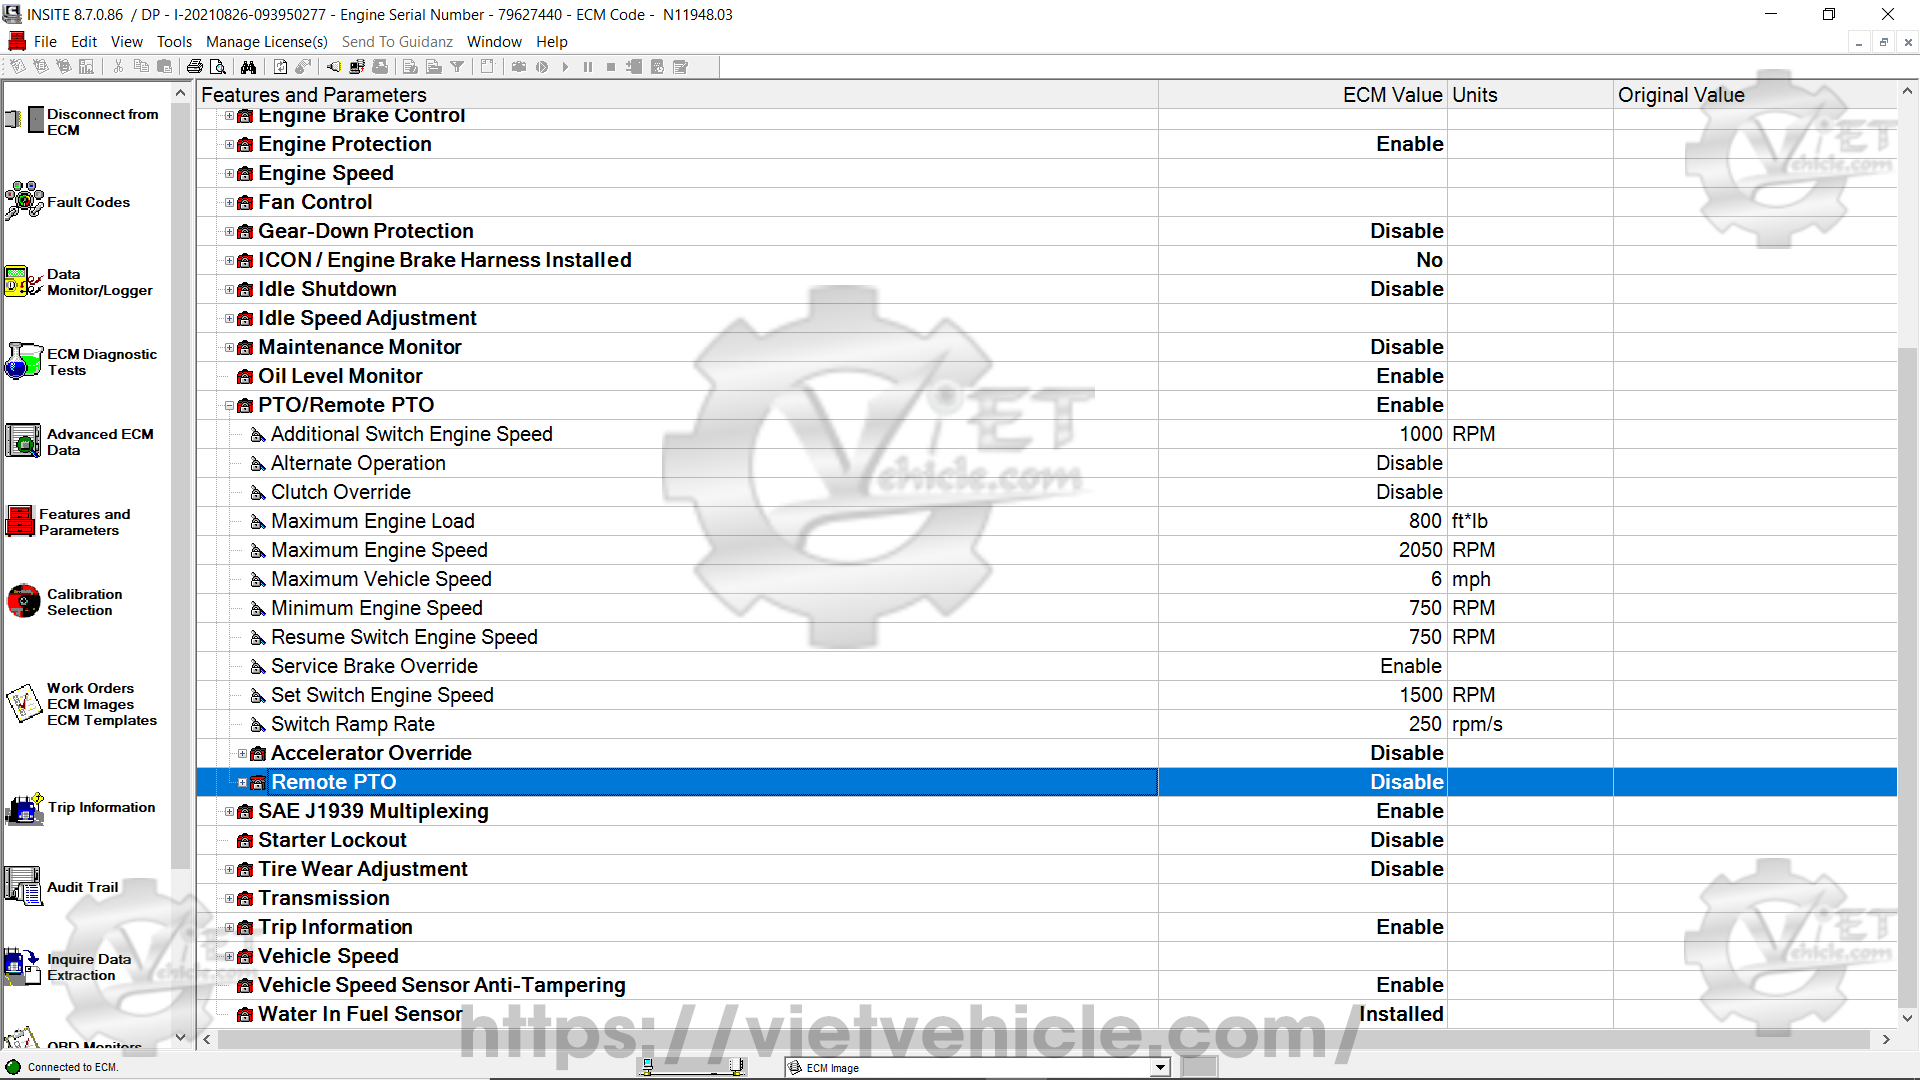The image size is (1920, 1080).
Task: Open Calibration Selection sidebar icon
Action: [24, 602]
